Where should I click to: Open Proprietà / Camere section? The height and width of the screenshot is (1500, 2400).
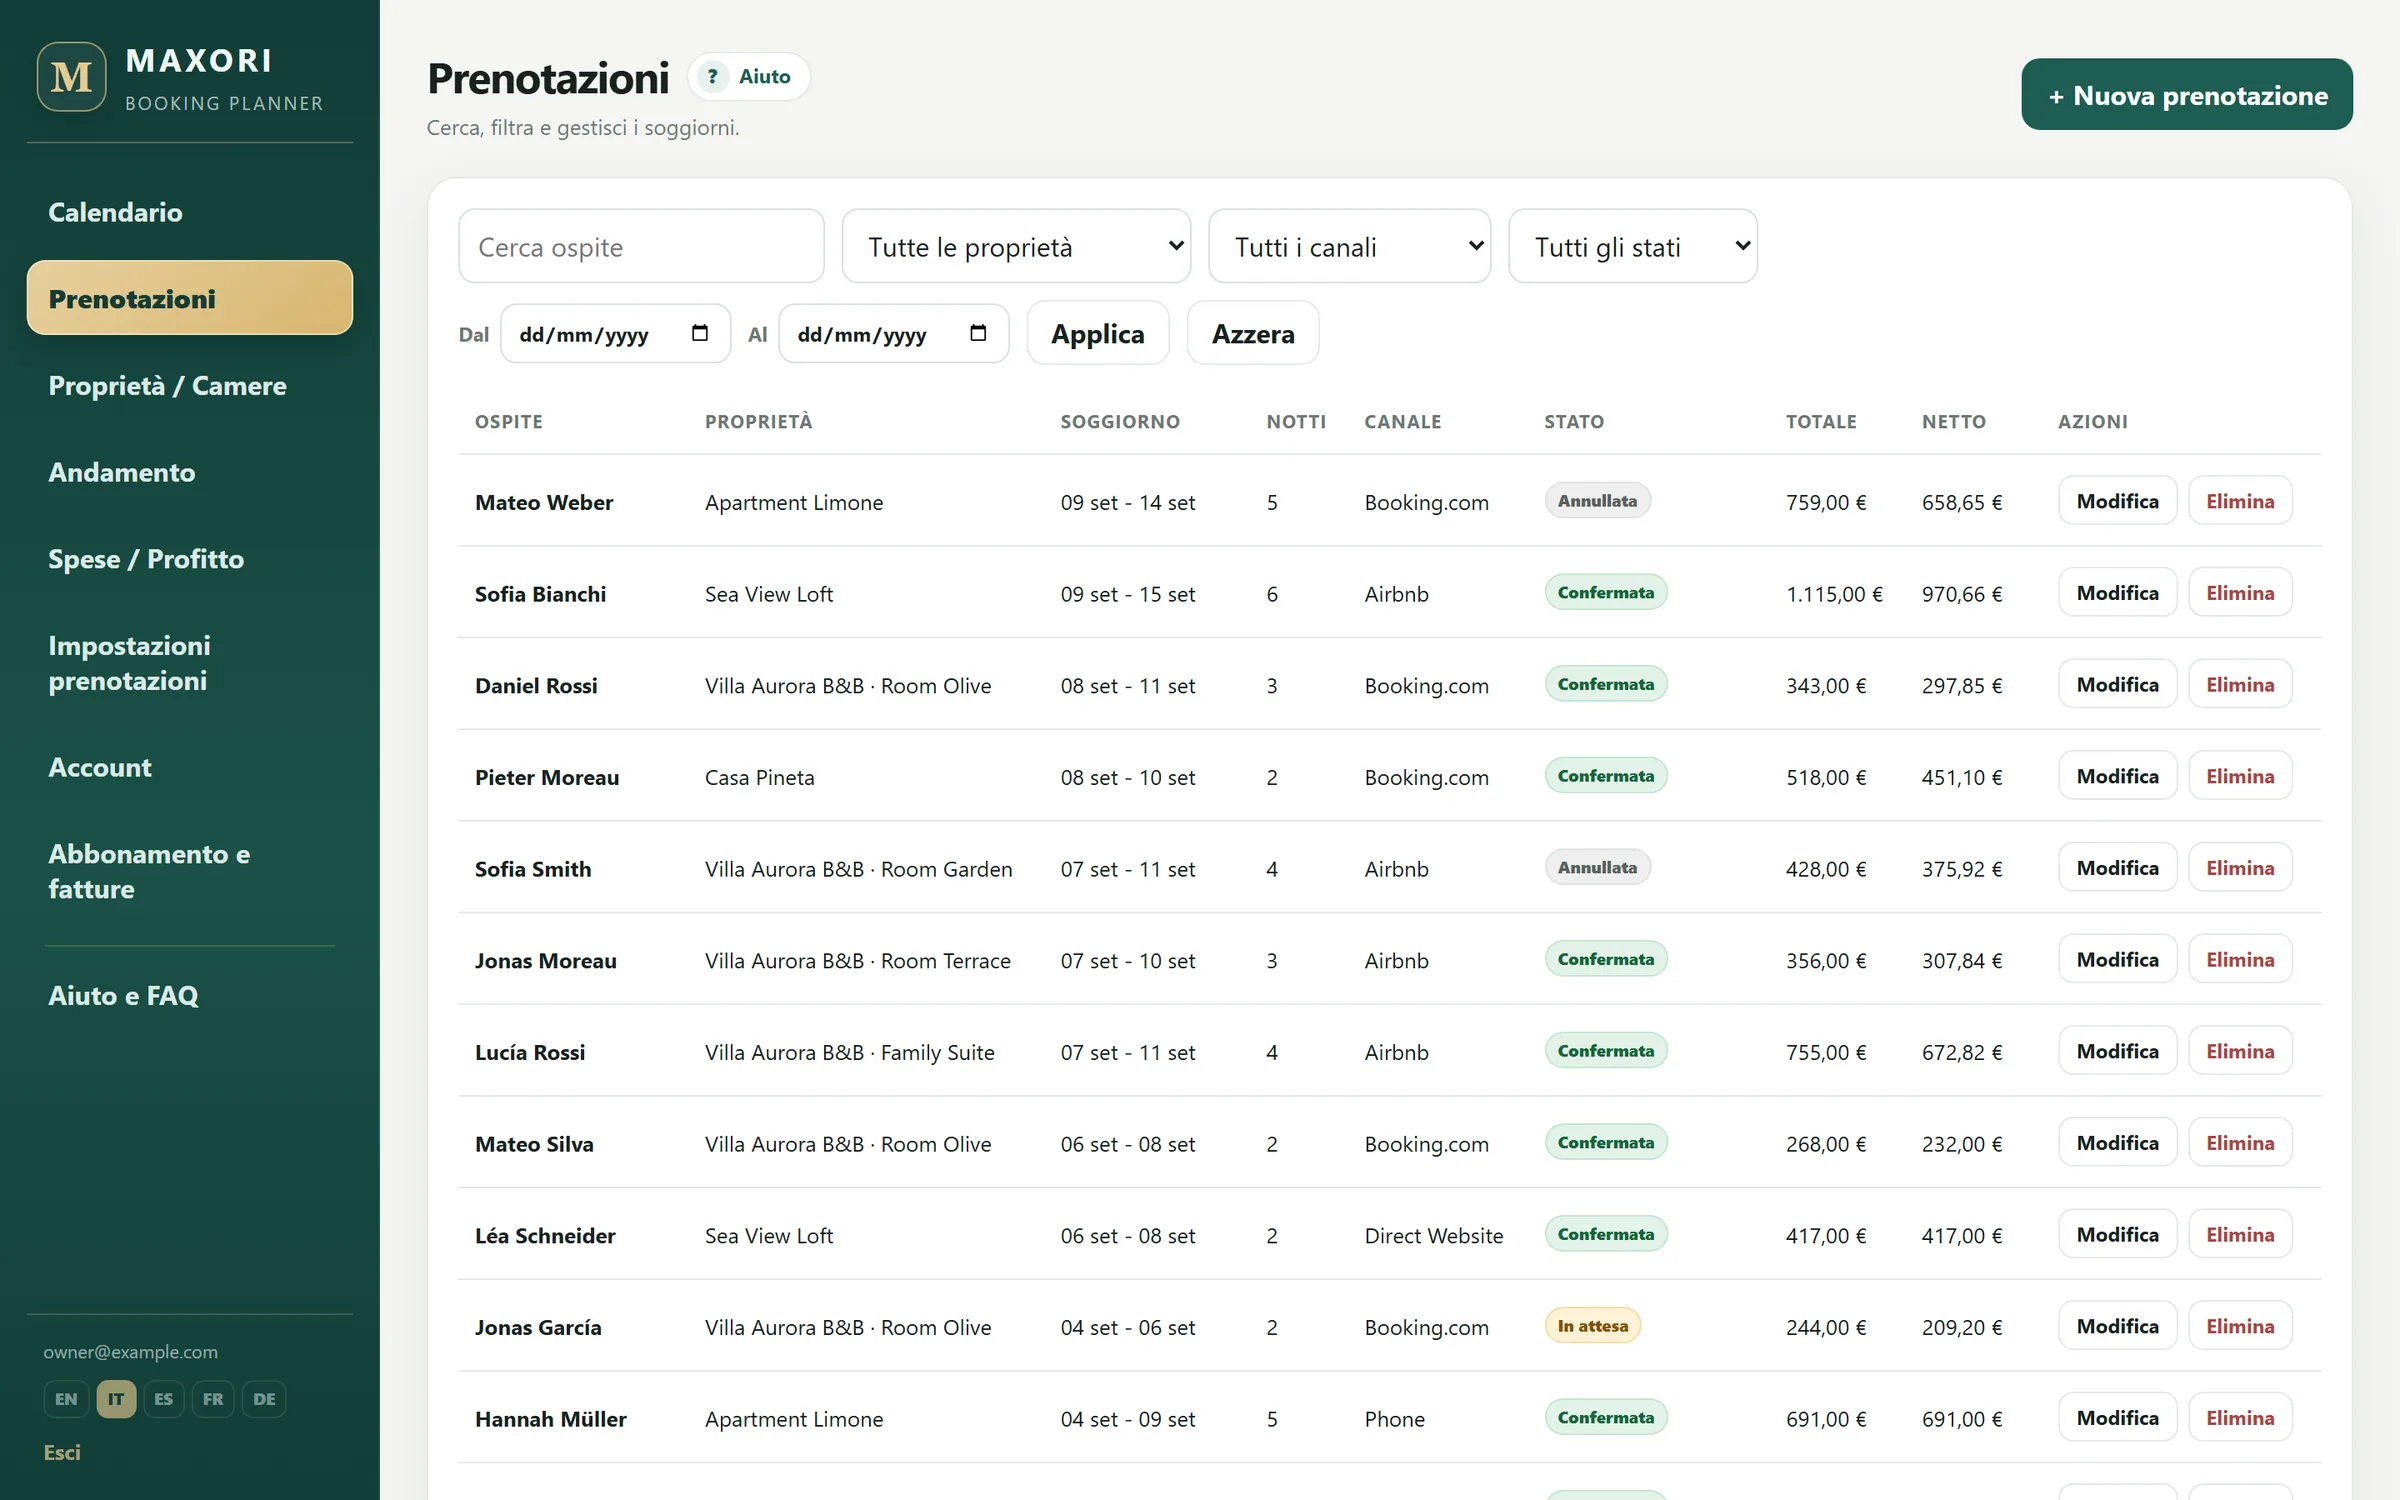pos(189,385)
